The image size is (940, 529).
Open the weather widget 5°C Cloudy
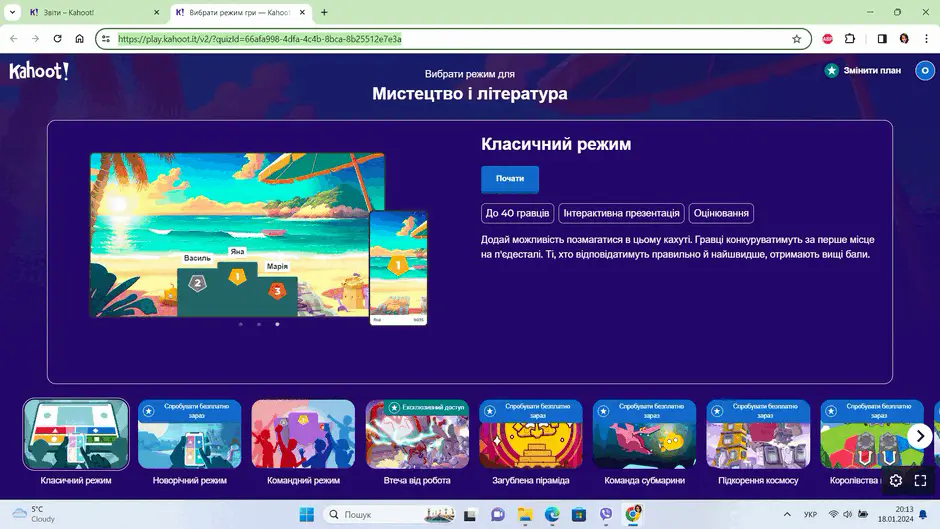coord(35,514)
